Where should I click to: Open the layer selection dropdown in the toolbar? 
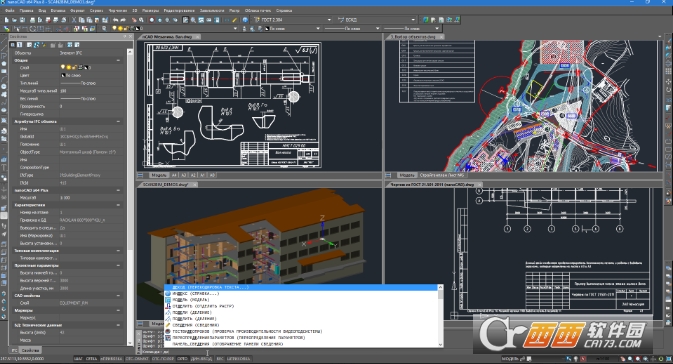click(x=235, y=29)
